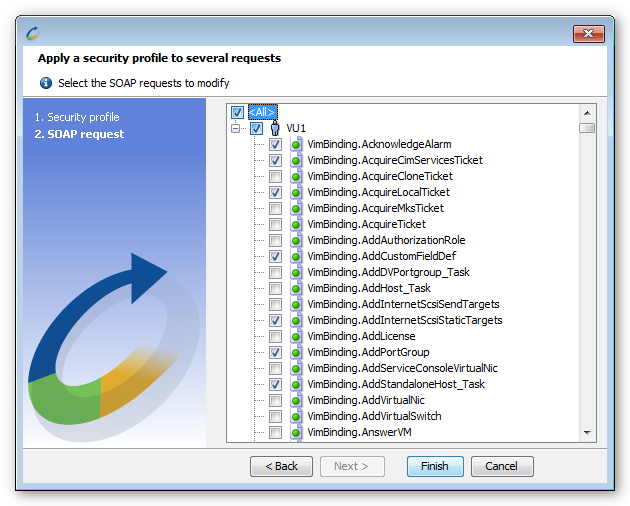This screenshot has width=630, height=506.
Task: Uncheck VimBinding.AddStandaloneHost_Task checkbox
Action: (275, 384)
